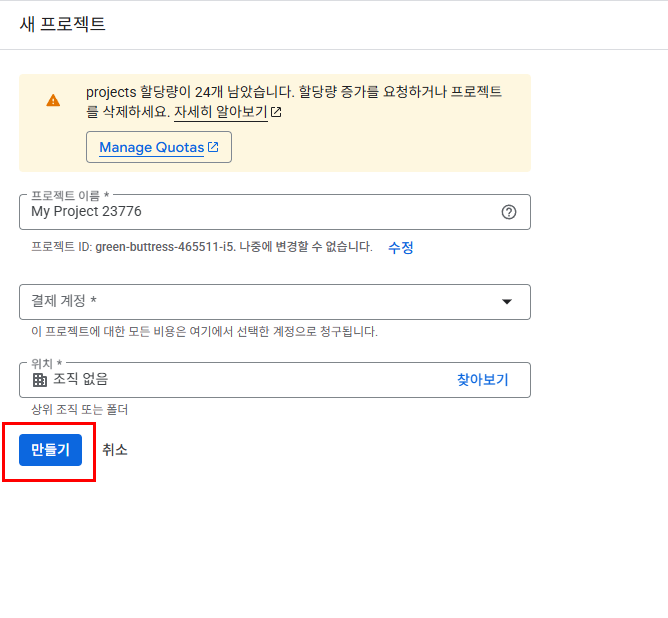Click 찾아보기 to browse locations

(483, 379)
